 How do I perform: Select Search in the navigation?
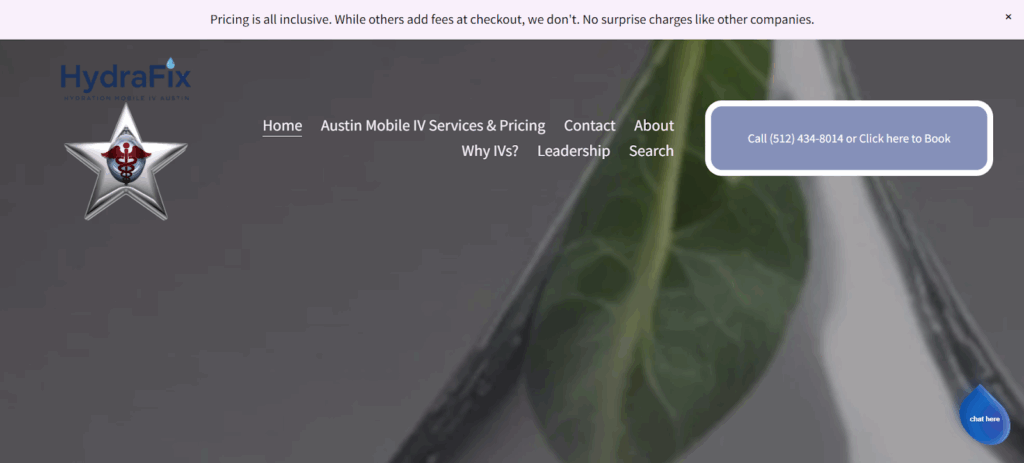[651, 151]
